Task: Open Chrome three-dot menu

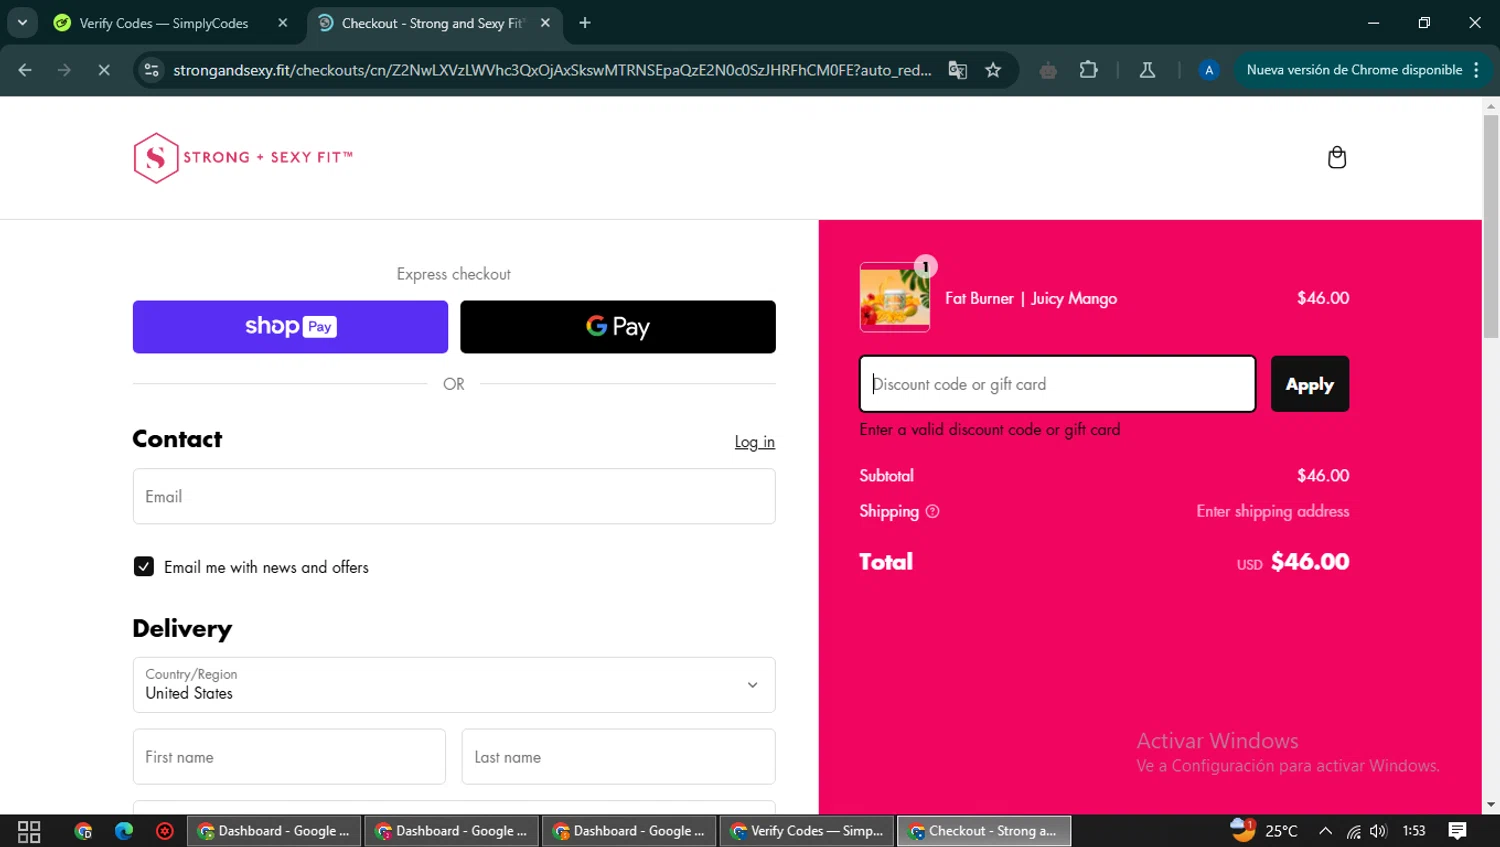Action: [1476, 70]
